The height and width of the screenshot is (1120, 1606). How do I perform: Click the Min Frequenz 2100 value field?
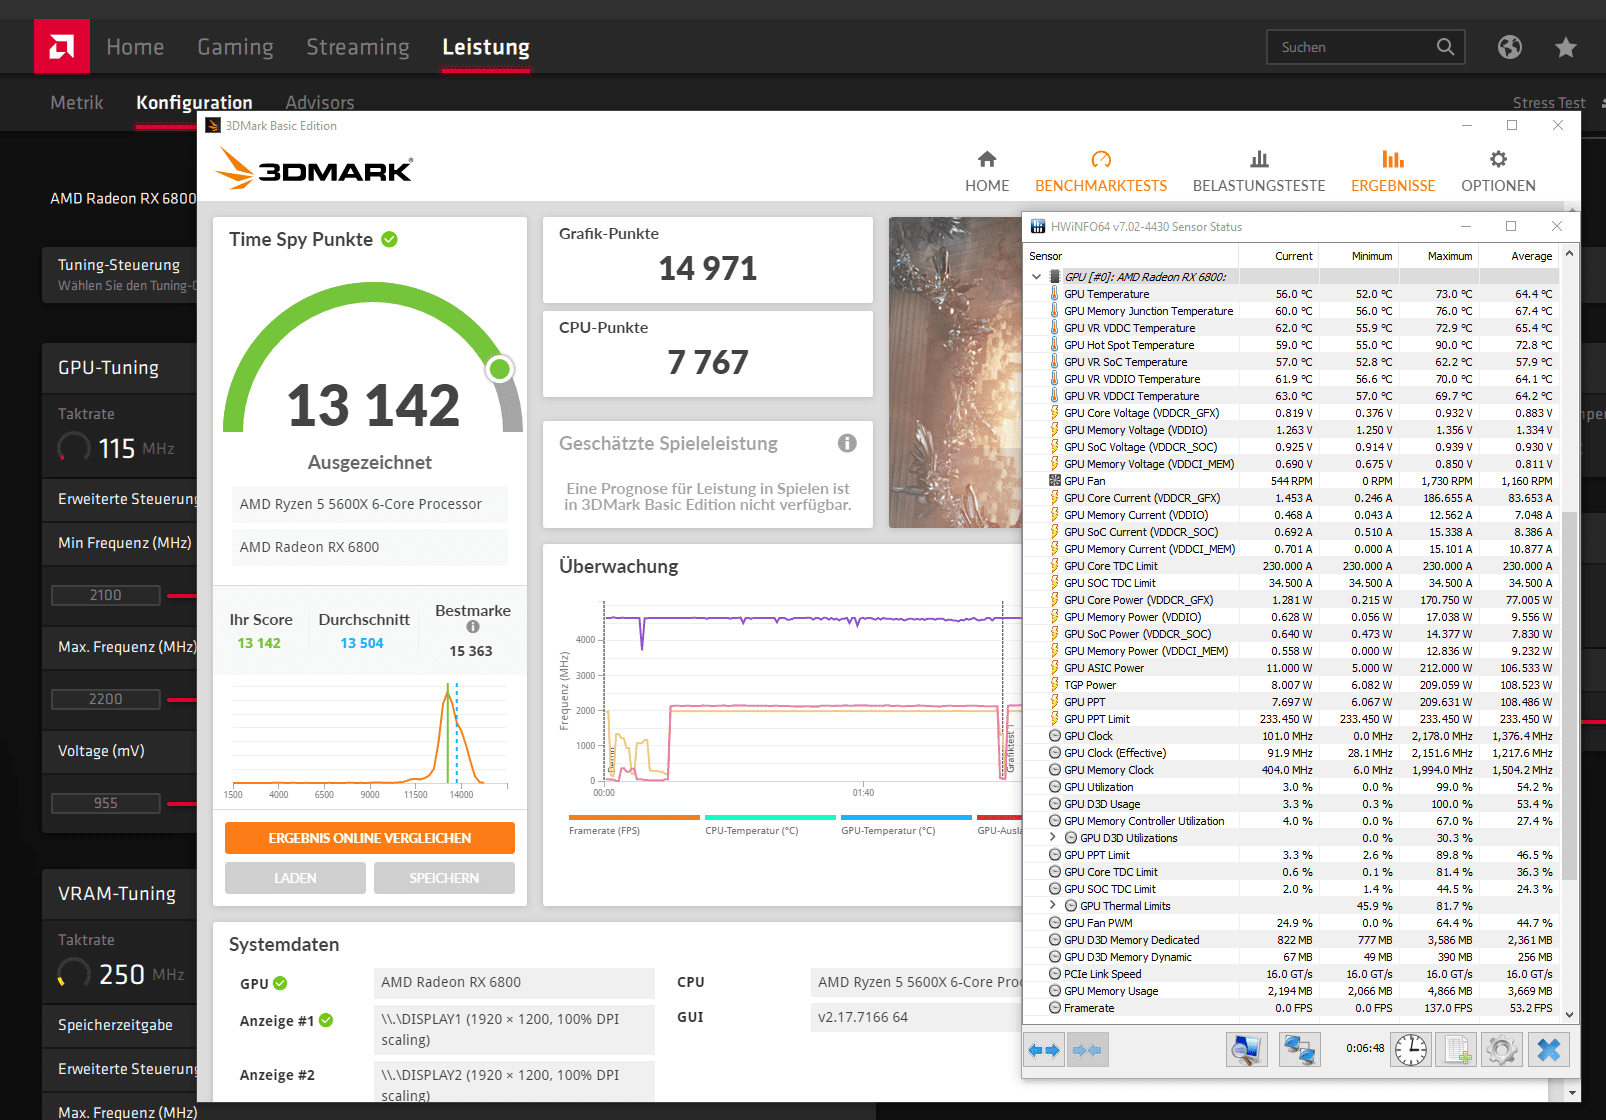(x=105, y=595)
